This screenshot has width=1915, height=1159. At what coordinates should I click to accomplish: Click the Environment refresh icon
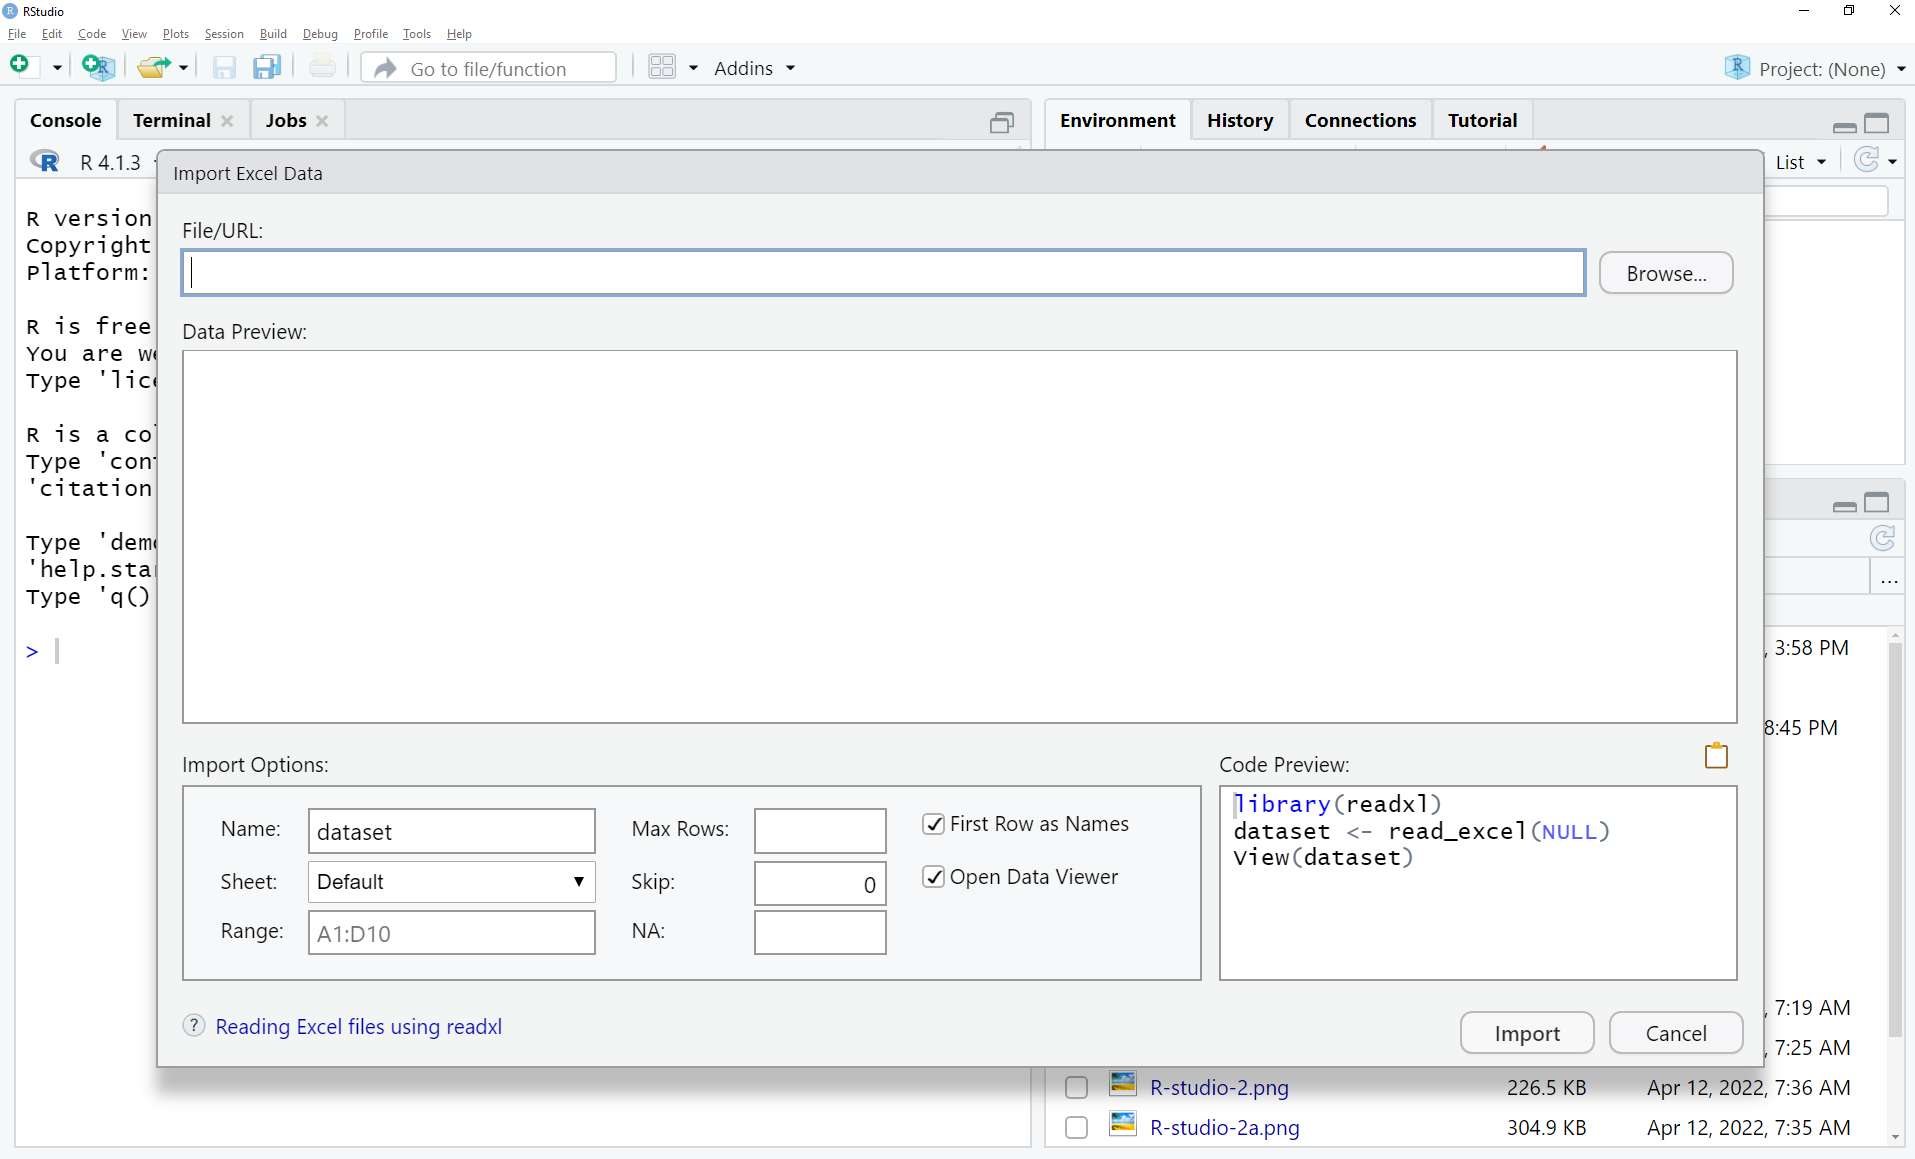pyautogui.click(x=1866, y=160)
